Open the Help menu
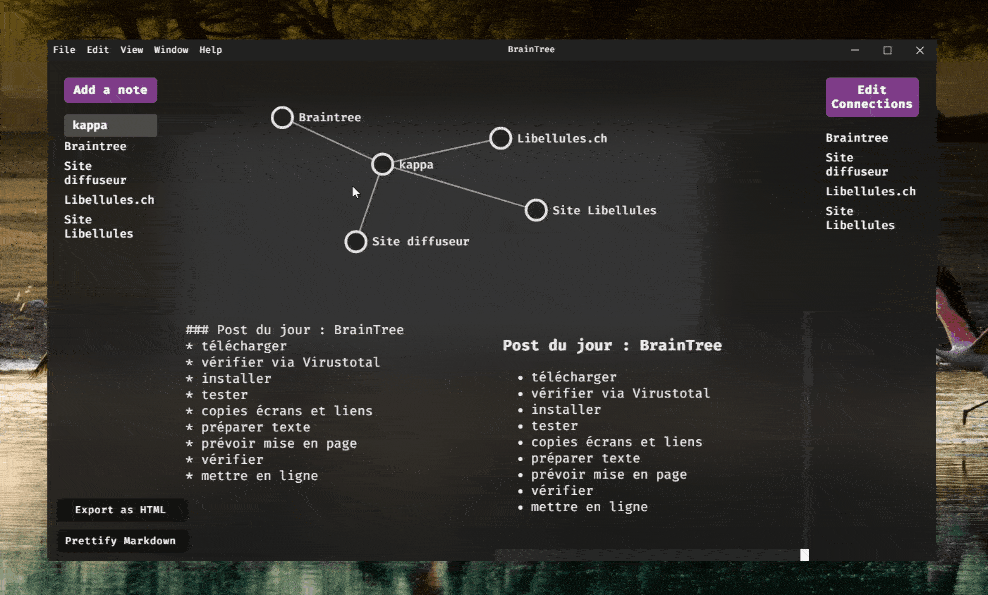Image resolution: width=988 pixels, height=595 pixels. 210,50
